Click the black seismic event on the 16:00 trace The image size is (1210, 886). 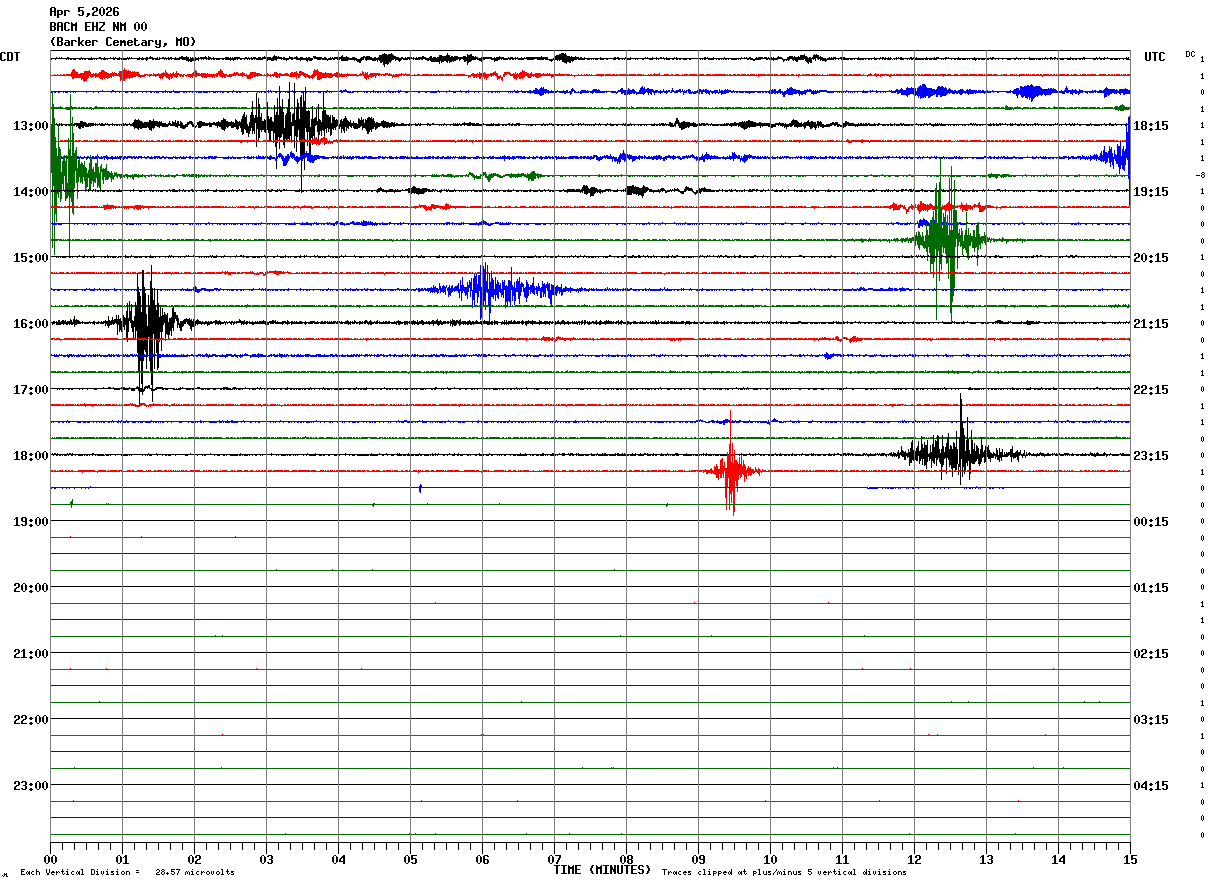[x=146, y=322]
